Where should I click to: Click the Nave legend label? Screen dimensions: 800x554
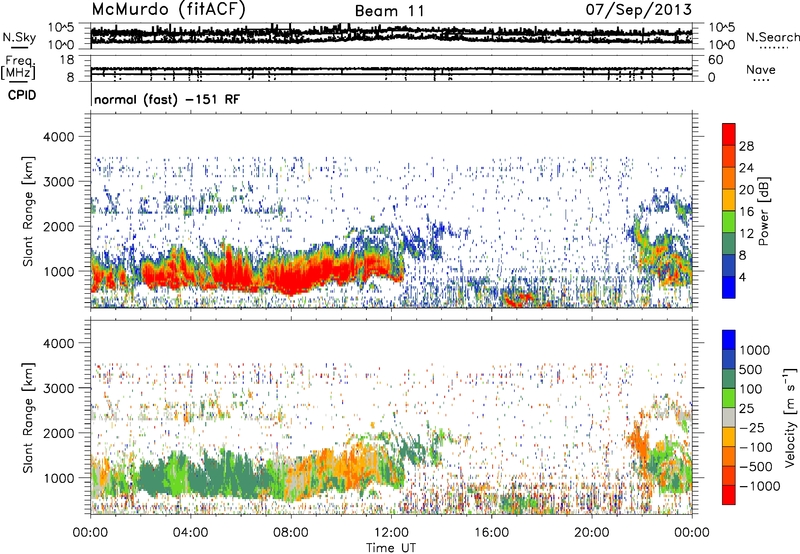point(761,69)
